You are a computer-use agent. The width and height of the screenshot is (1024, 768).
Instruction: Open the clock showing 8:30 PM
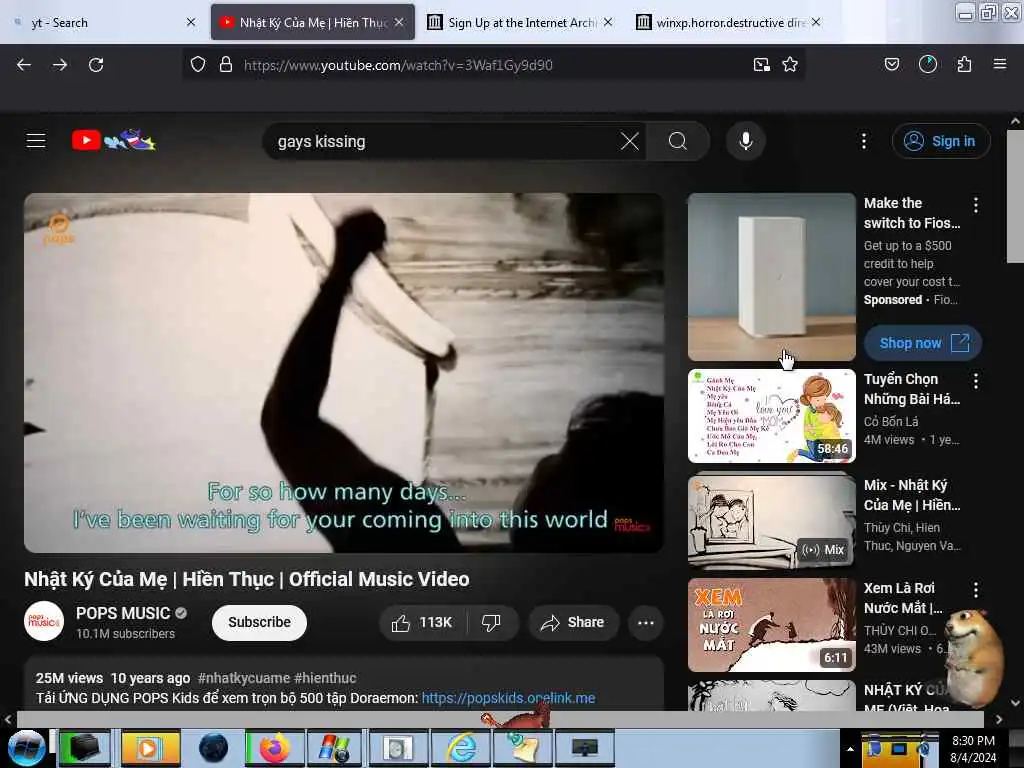973,749
